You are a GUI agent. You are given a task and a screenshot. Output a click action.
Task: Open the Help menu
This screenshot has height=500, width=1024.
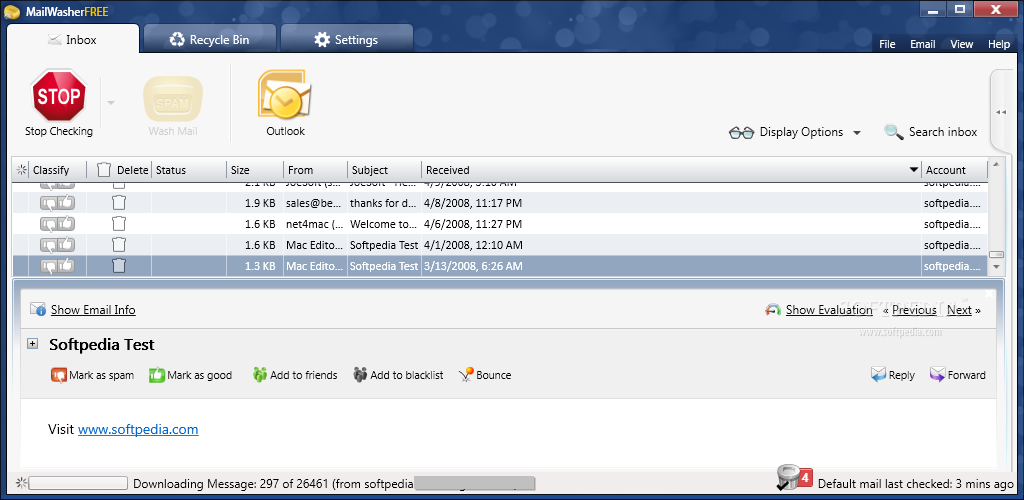[x=999, y=44]
